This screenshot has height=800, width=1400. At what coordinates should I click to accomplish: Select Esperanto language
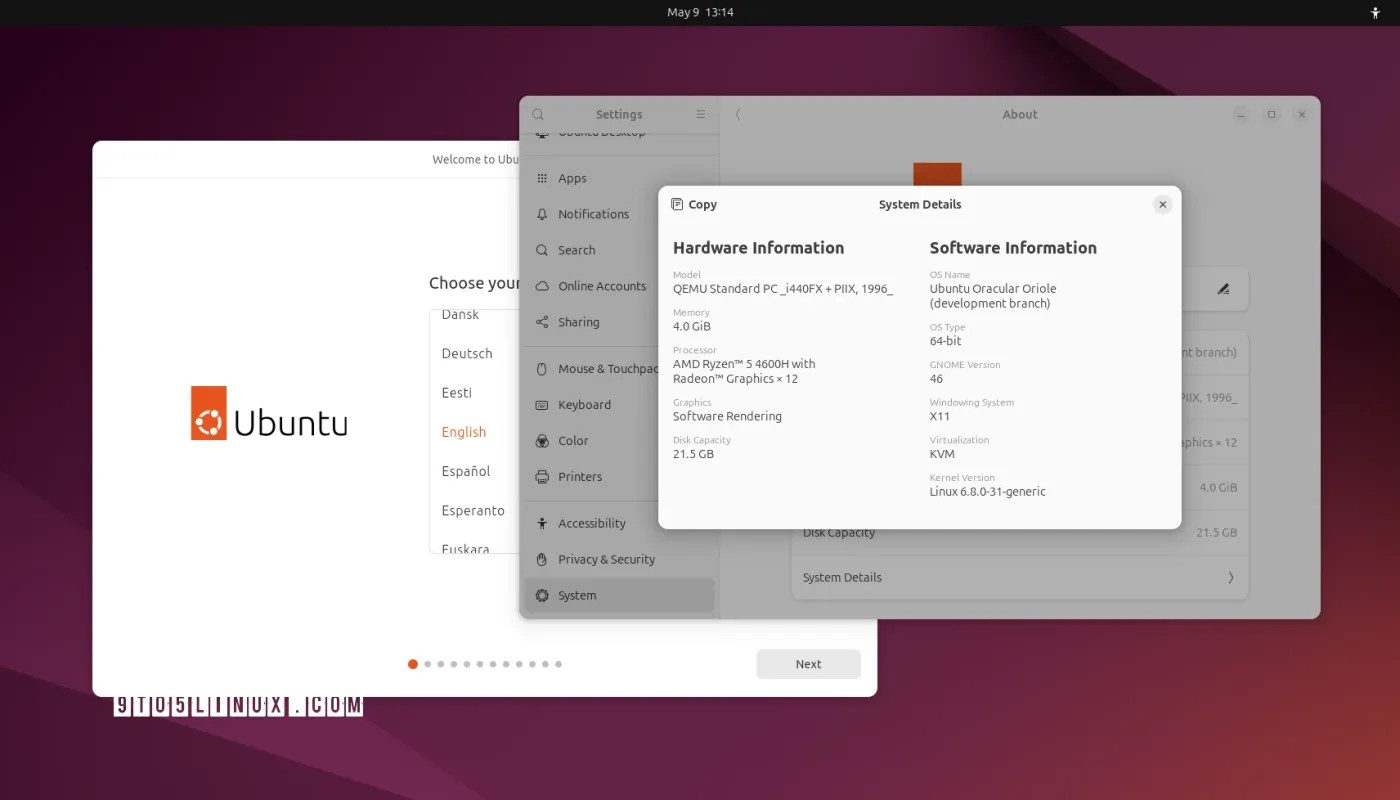click(x=473, y=510)
